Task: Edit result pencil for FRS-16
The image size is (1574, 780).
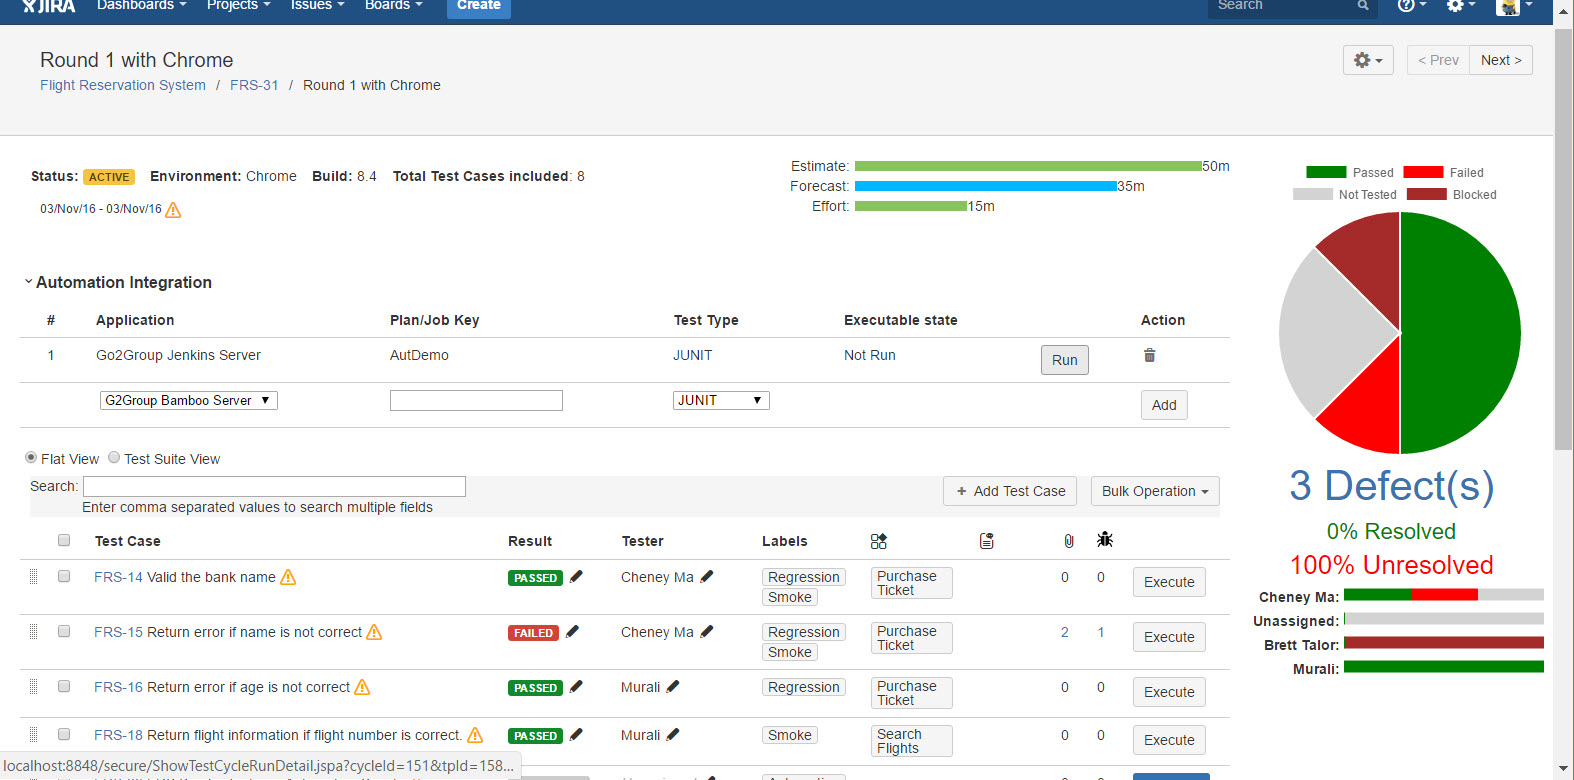Action: pos(576,686)
